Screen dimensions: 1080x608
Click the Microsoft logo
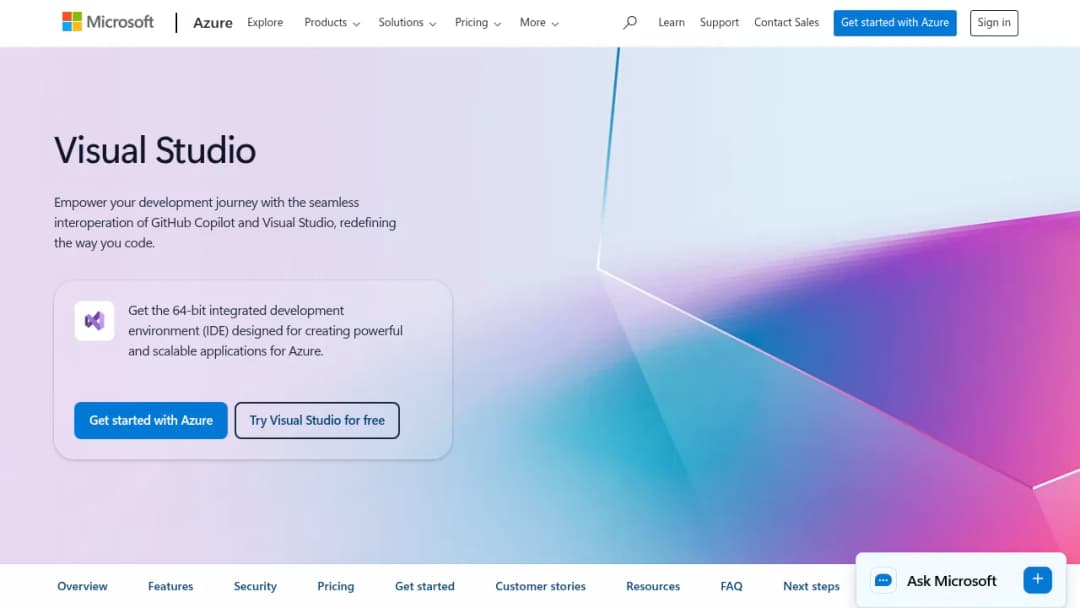(107, 22)
